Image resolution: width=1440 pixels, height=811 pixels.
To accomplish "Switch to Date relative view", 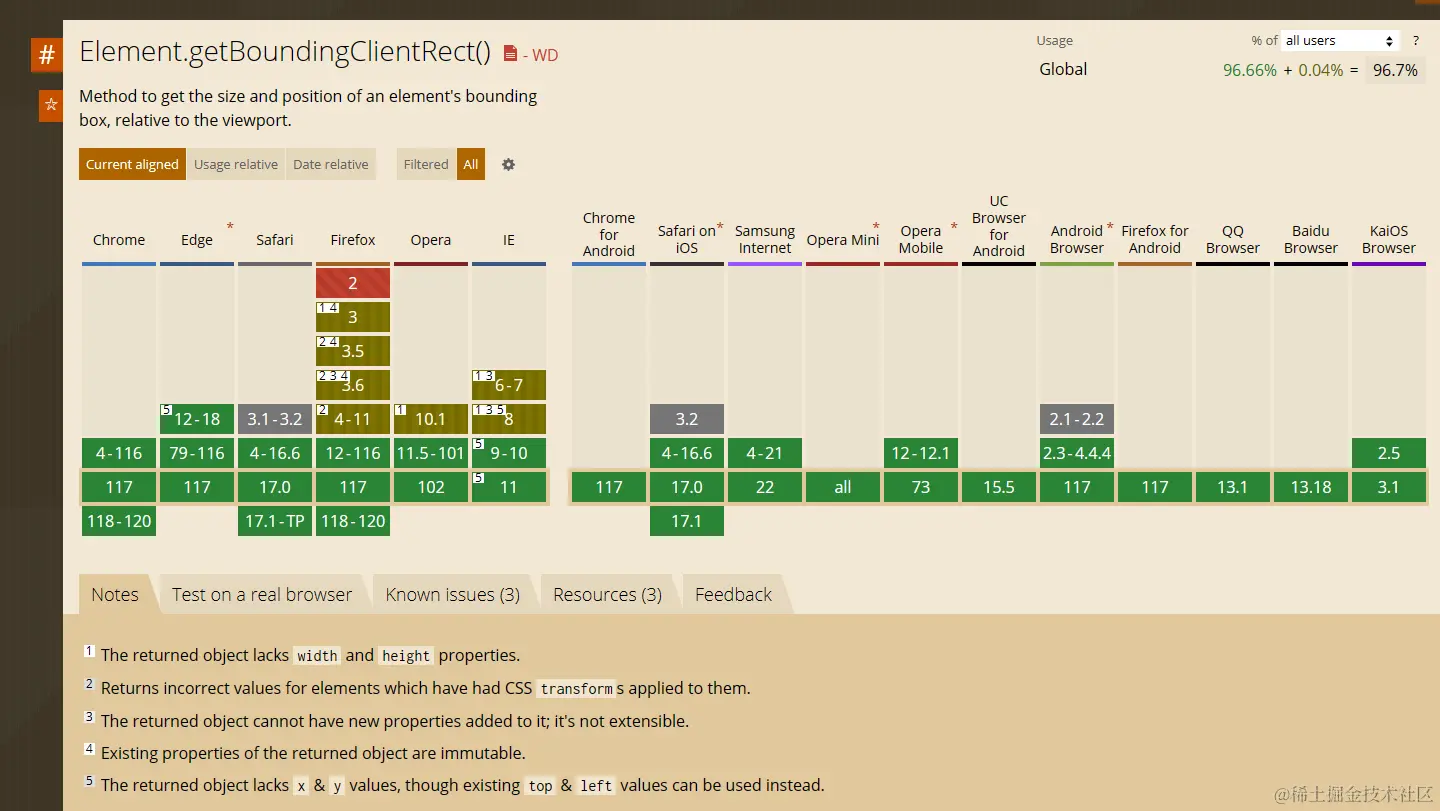I will pyautogui.click(x=331, y=165).
